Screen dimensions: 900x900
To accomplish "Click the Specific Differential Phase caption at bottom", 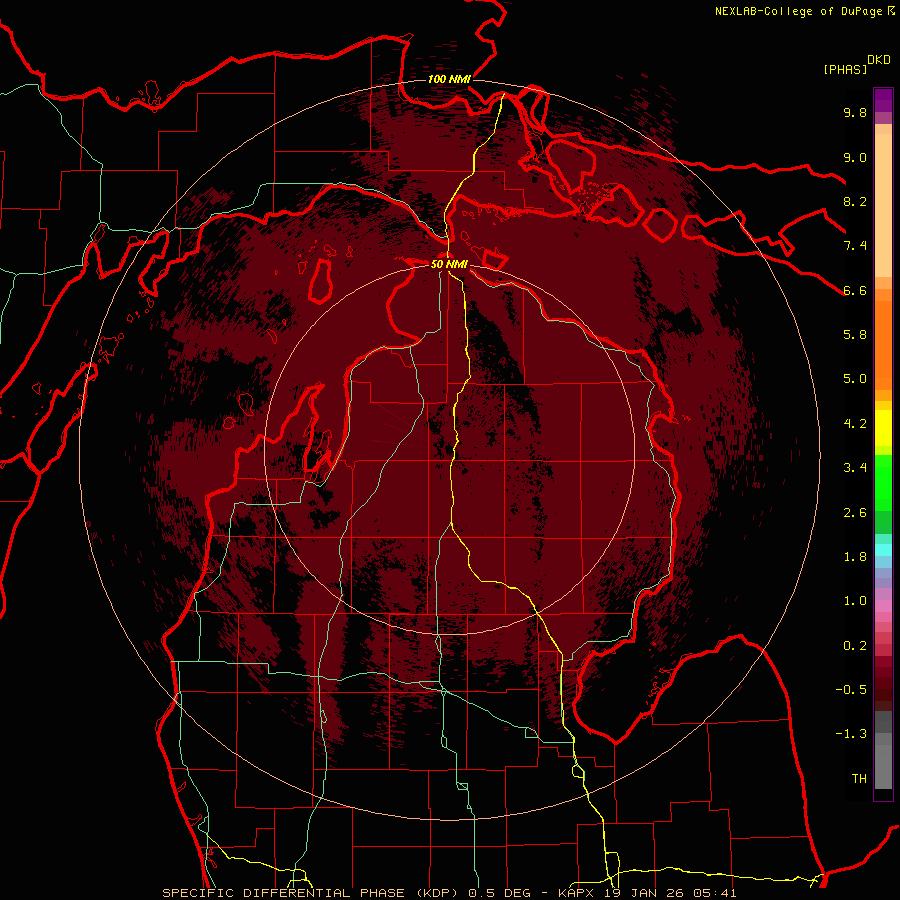I will coord(449,893).
